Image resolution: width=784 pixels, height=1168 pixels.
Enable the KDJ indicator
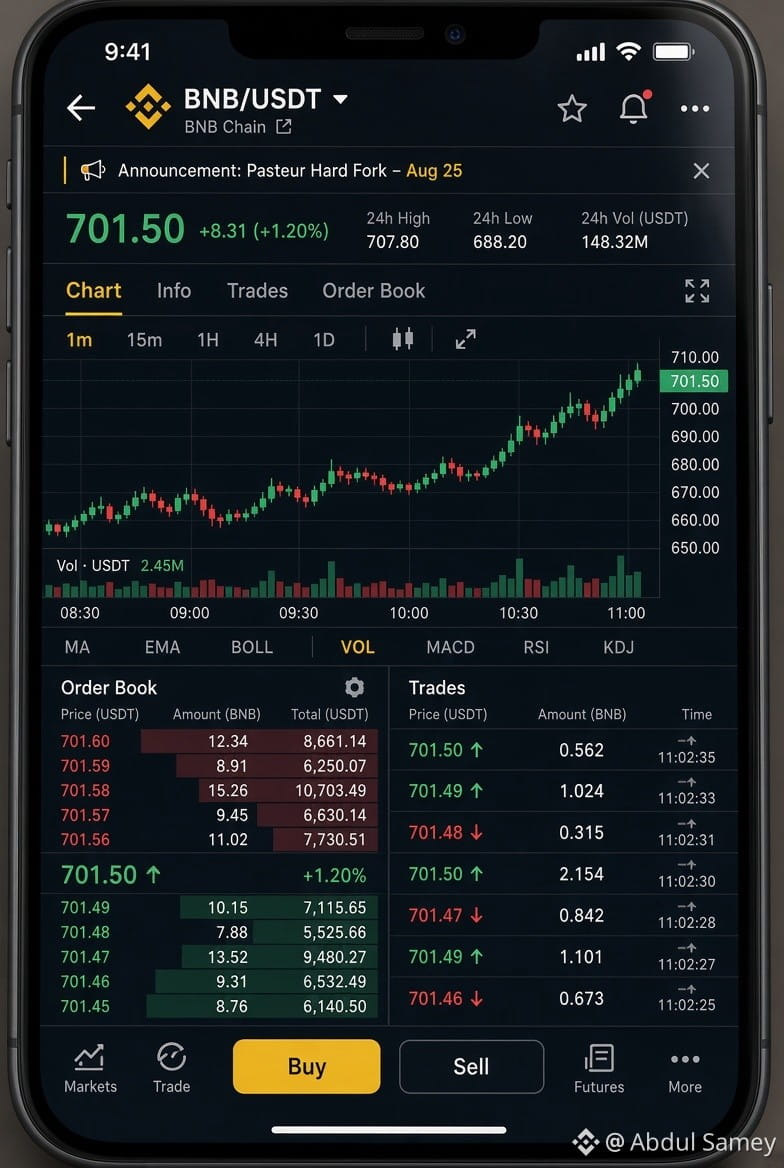pos(619,647)
